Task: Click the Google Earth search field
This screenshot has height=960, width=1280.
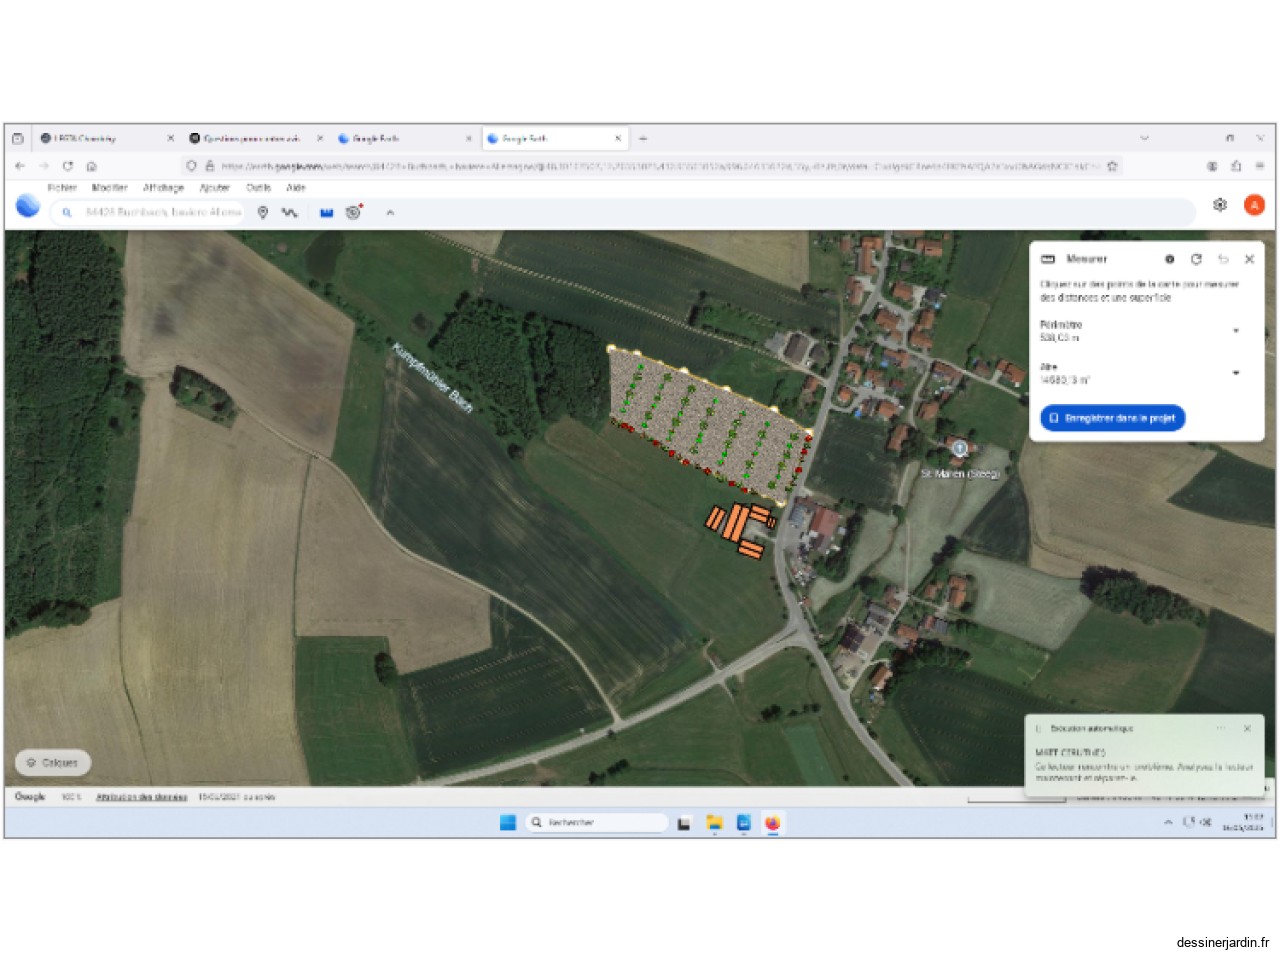Action: (x=147, y=212)
